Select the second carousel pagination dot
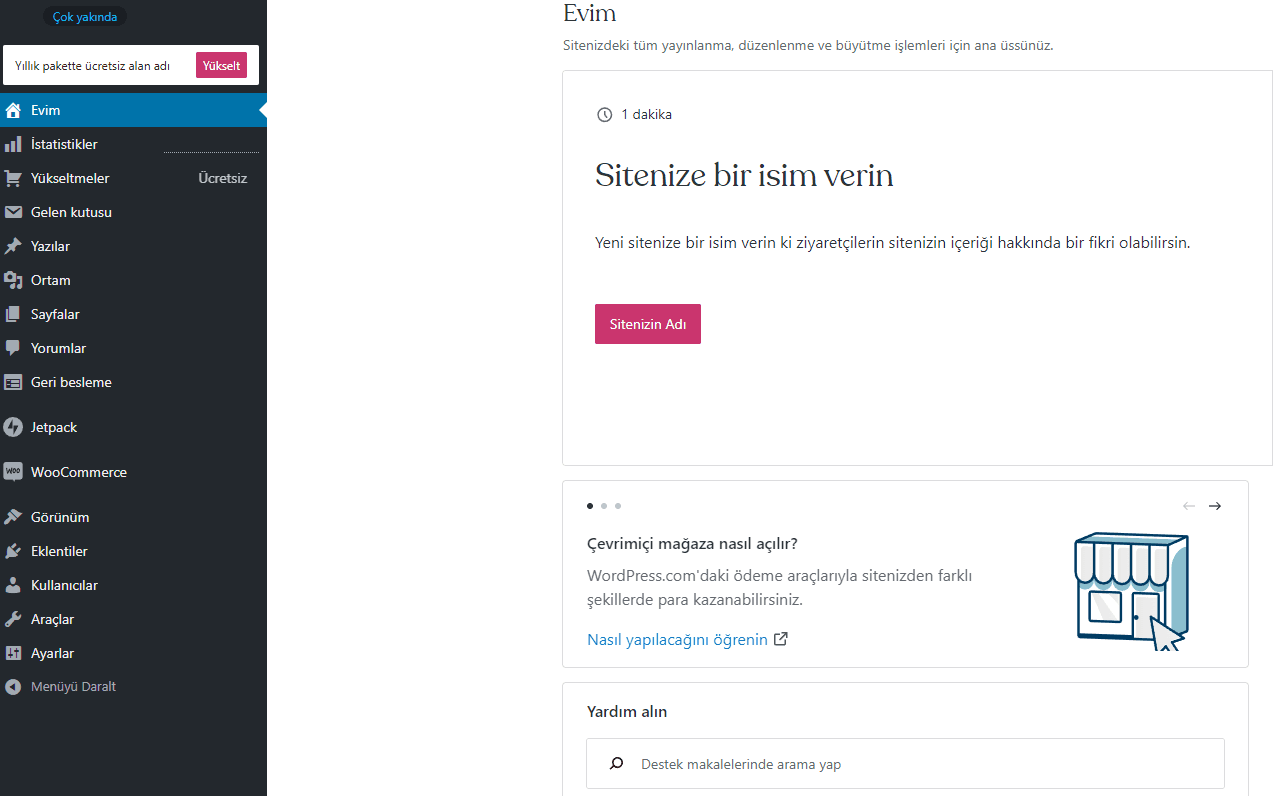Image resolution: width=1273 pixels, height=796 pixels. pyautogui.click(x=604, y=506)
